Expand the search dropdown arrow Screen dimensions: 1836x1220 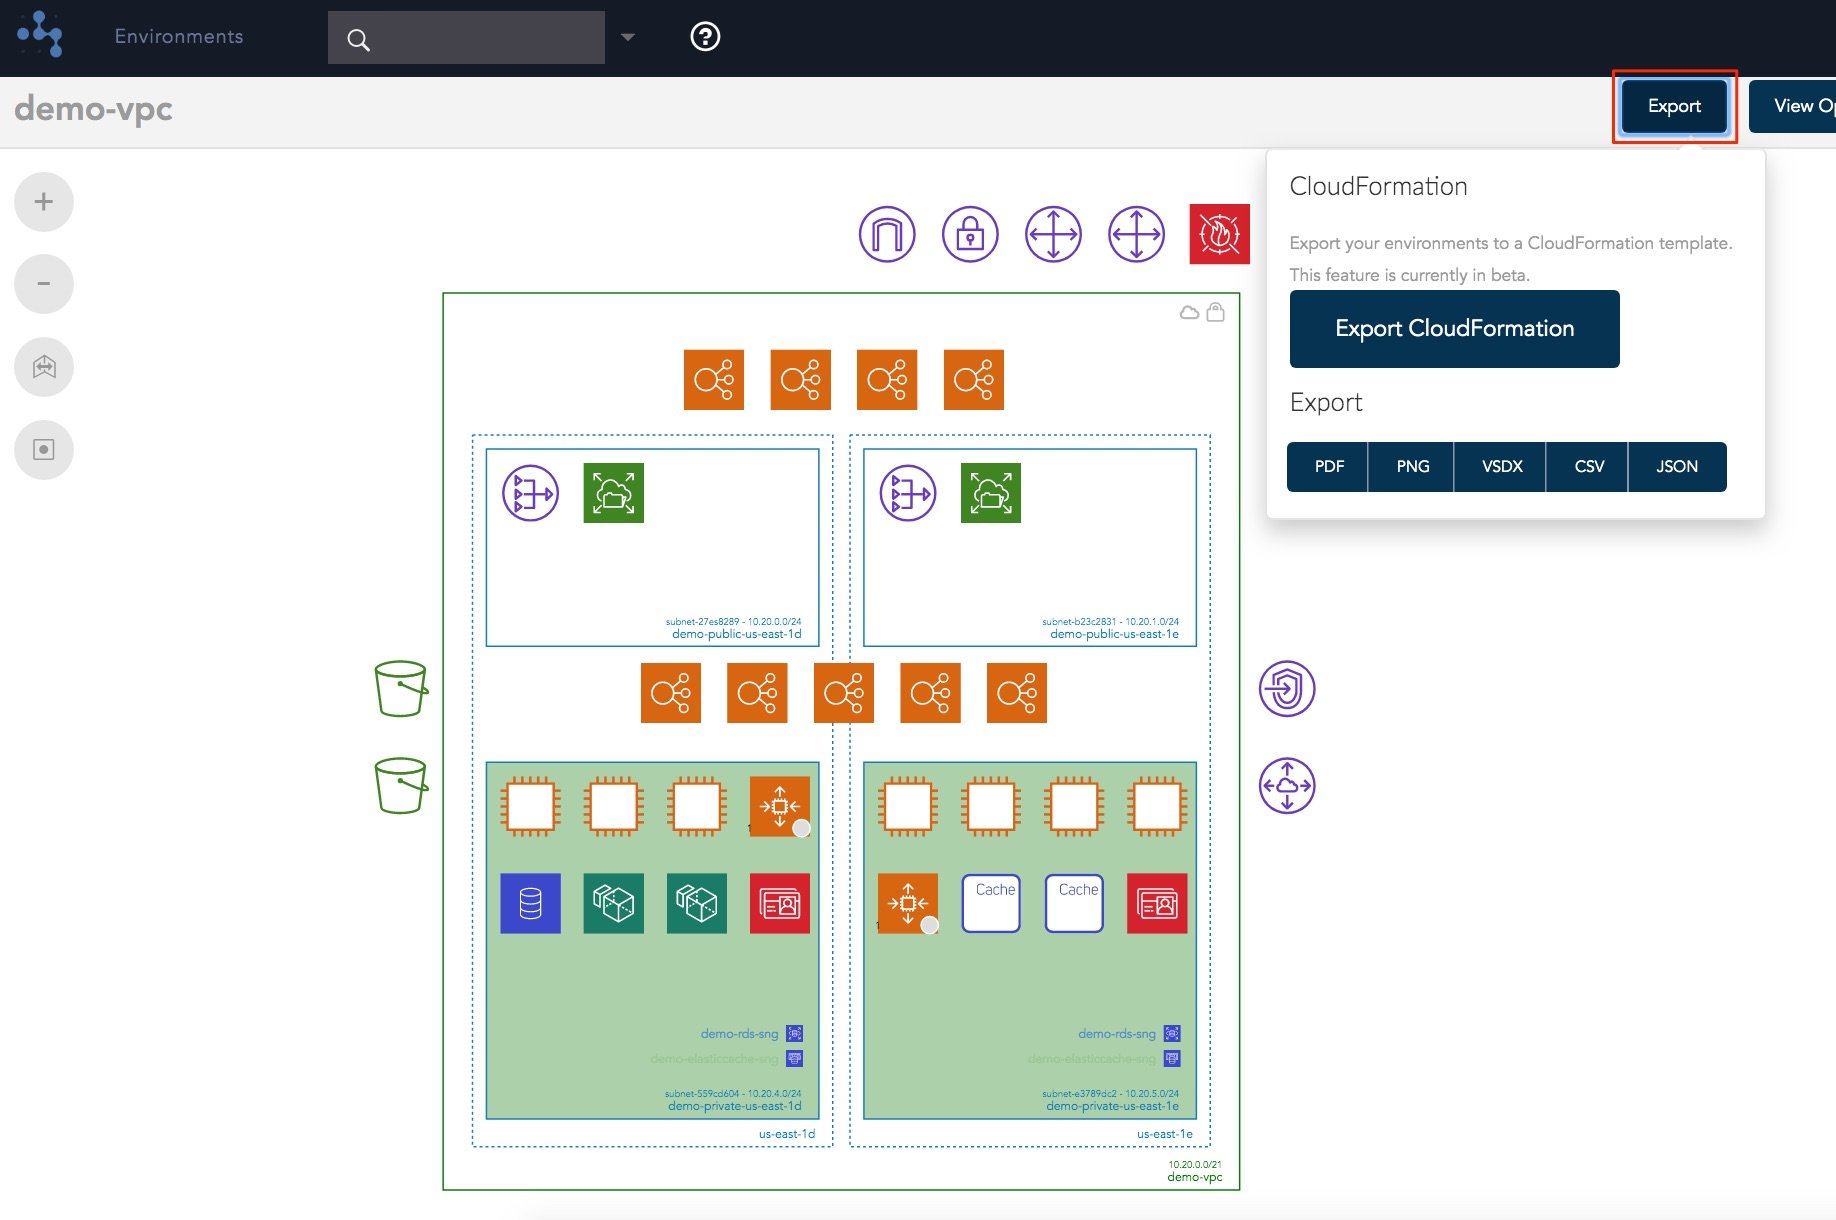[x=628, y=38]
